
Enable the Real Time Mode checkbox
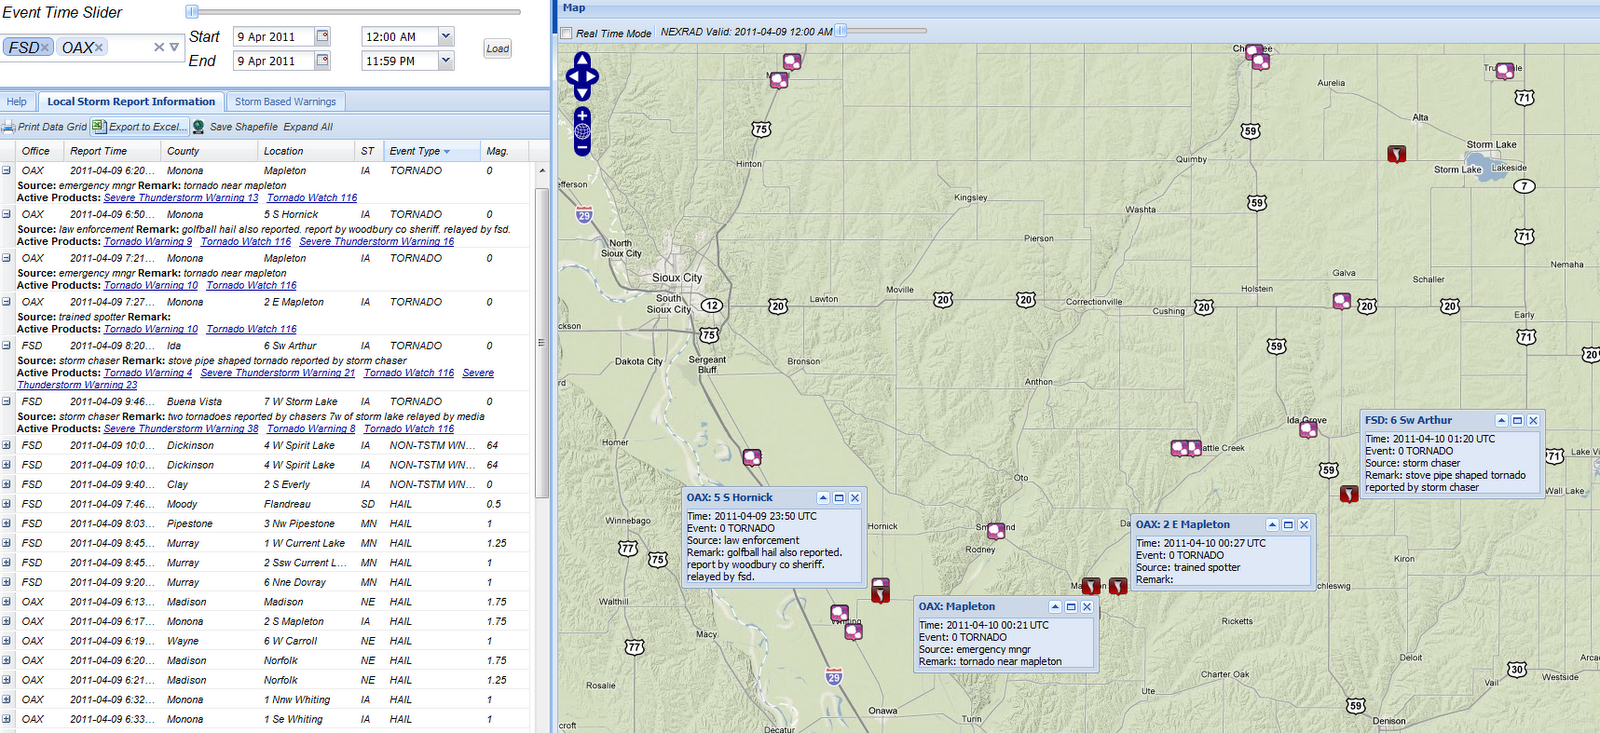[567, 33]
